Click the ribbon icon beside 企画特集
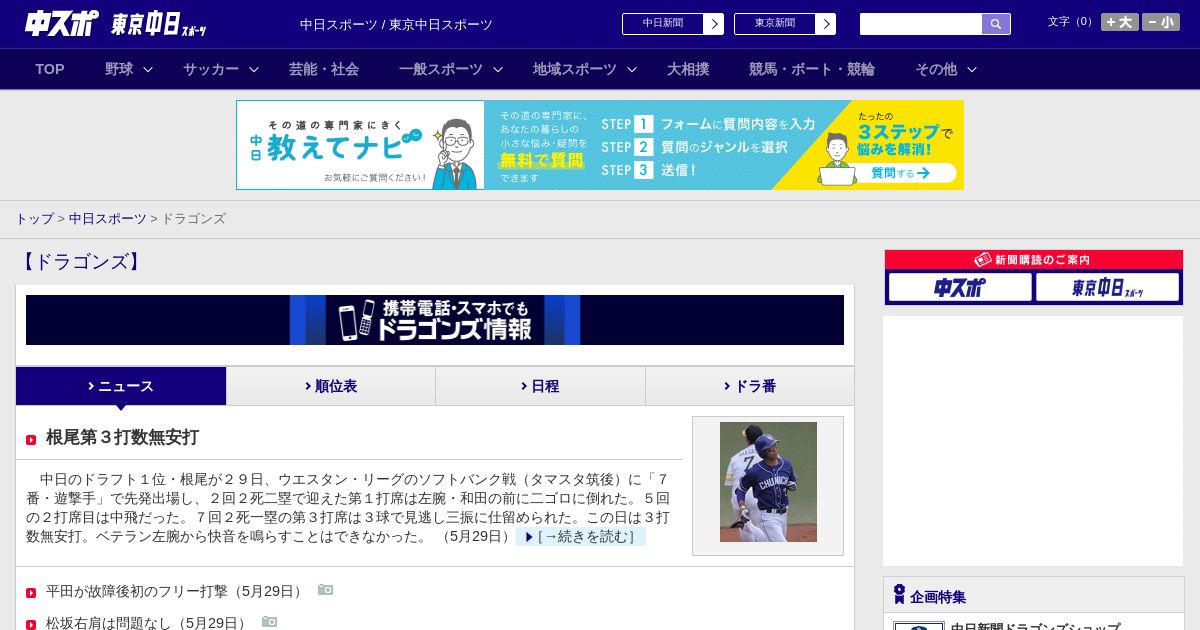The image size is (1200, 630). point(899,595)
